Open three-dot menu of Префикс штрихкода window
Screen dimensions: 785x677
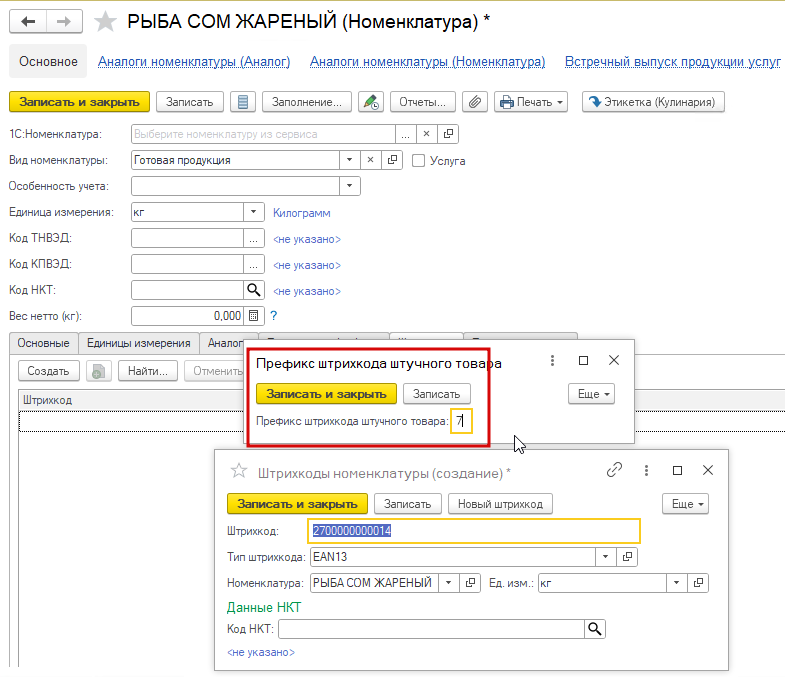pyautogui.click(x=552, y=361)
